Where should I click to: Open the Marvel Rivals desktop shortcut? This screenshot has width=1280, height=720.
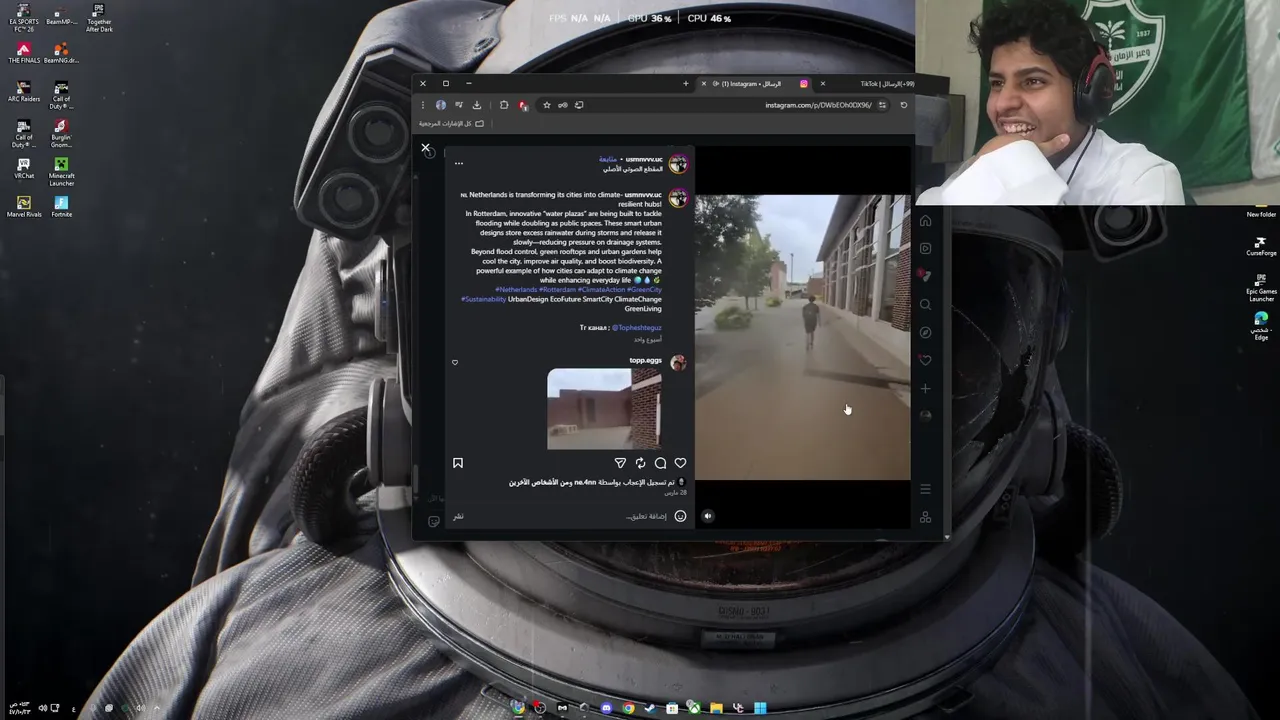click(24, 207)
